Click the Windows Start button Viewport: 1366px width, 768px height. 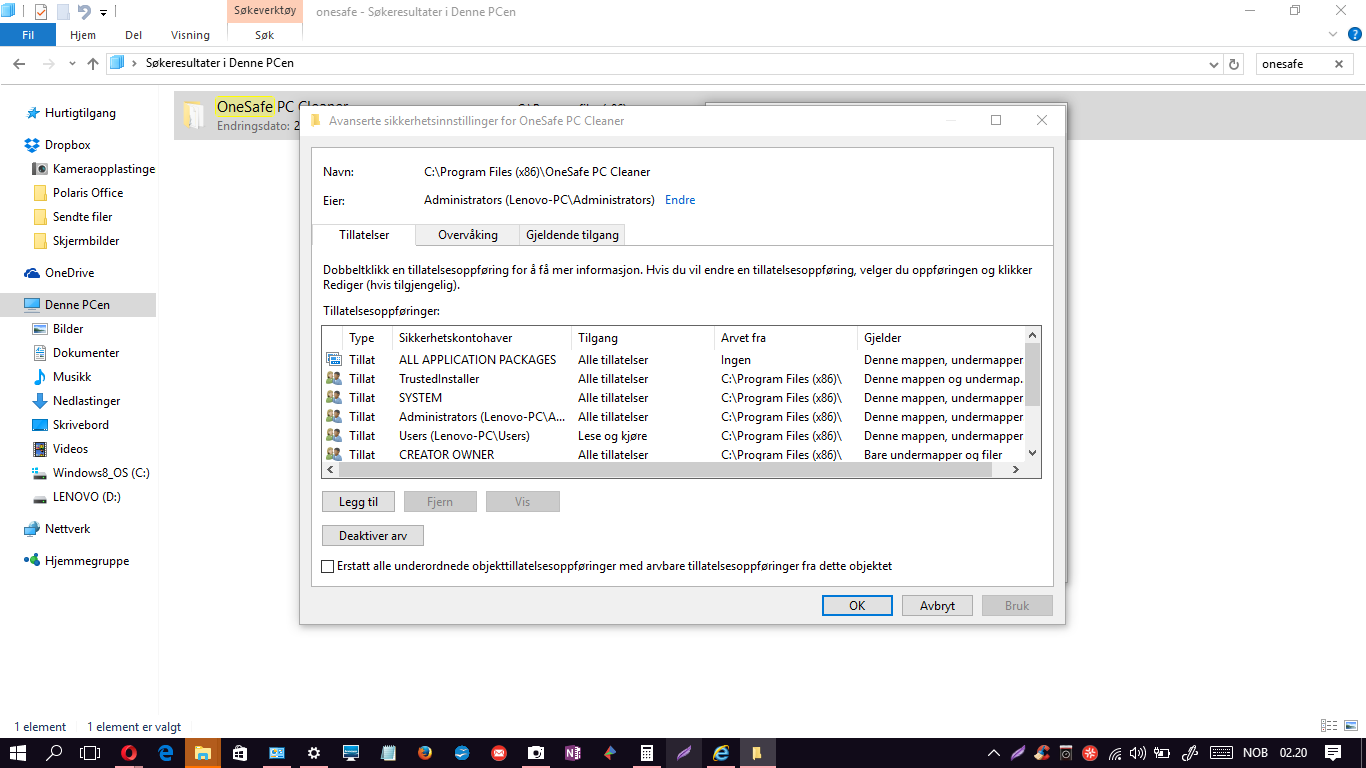pyautogui.click(x=18, y=753)
